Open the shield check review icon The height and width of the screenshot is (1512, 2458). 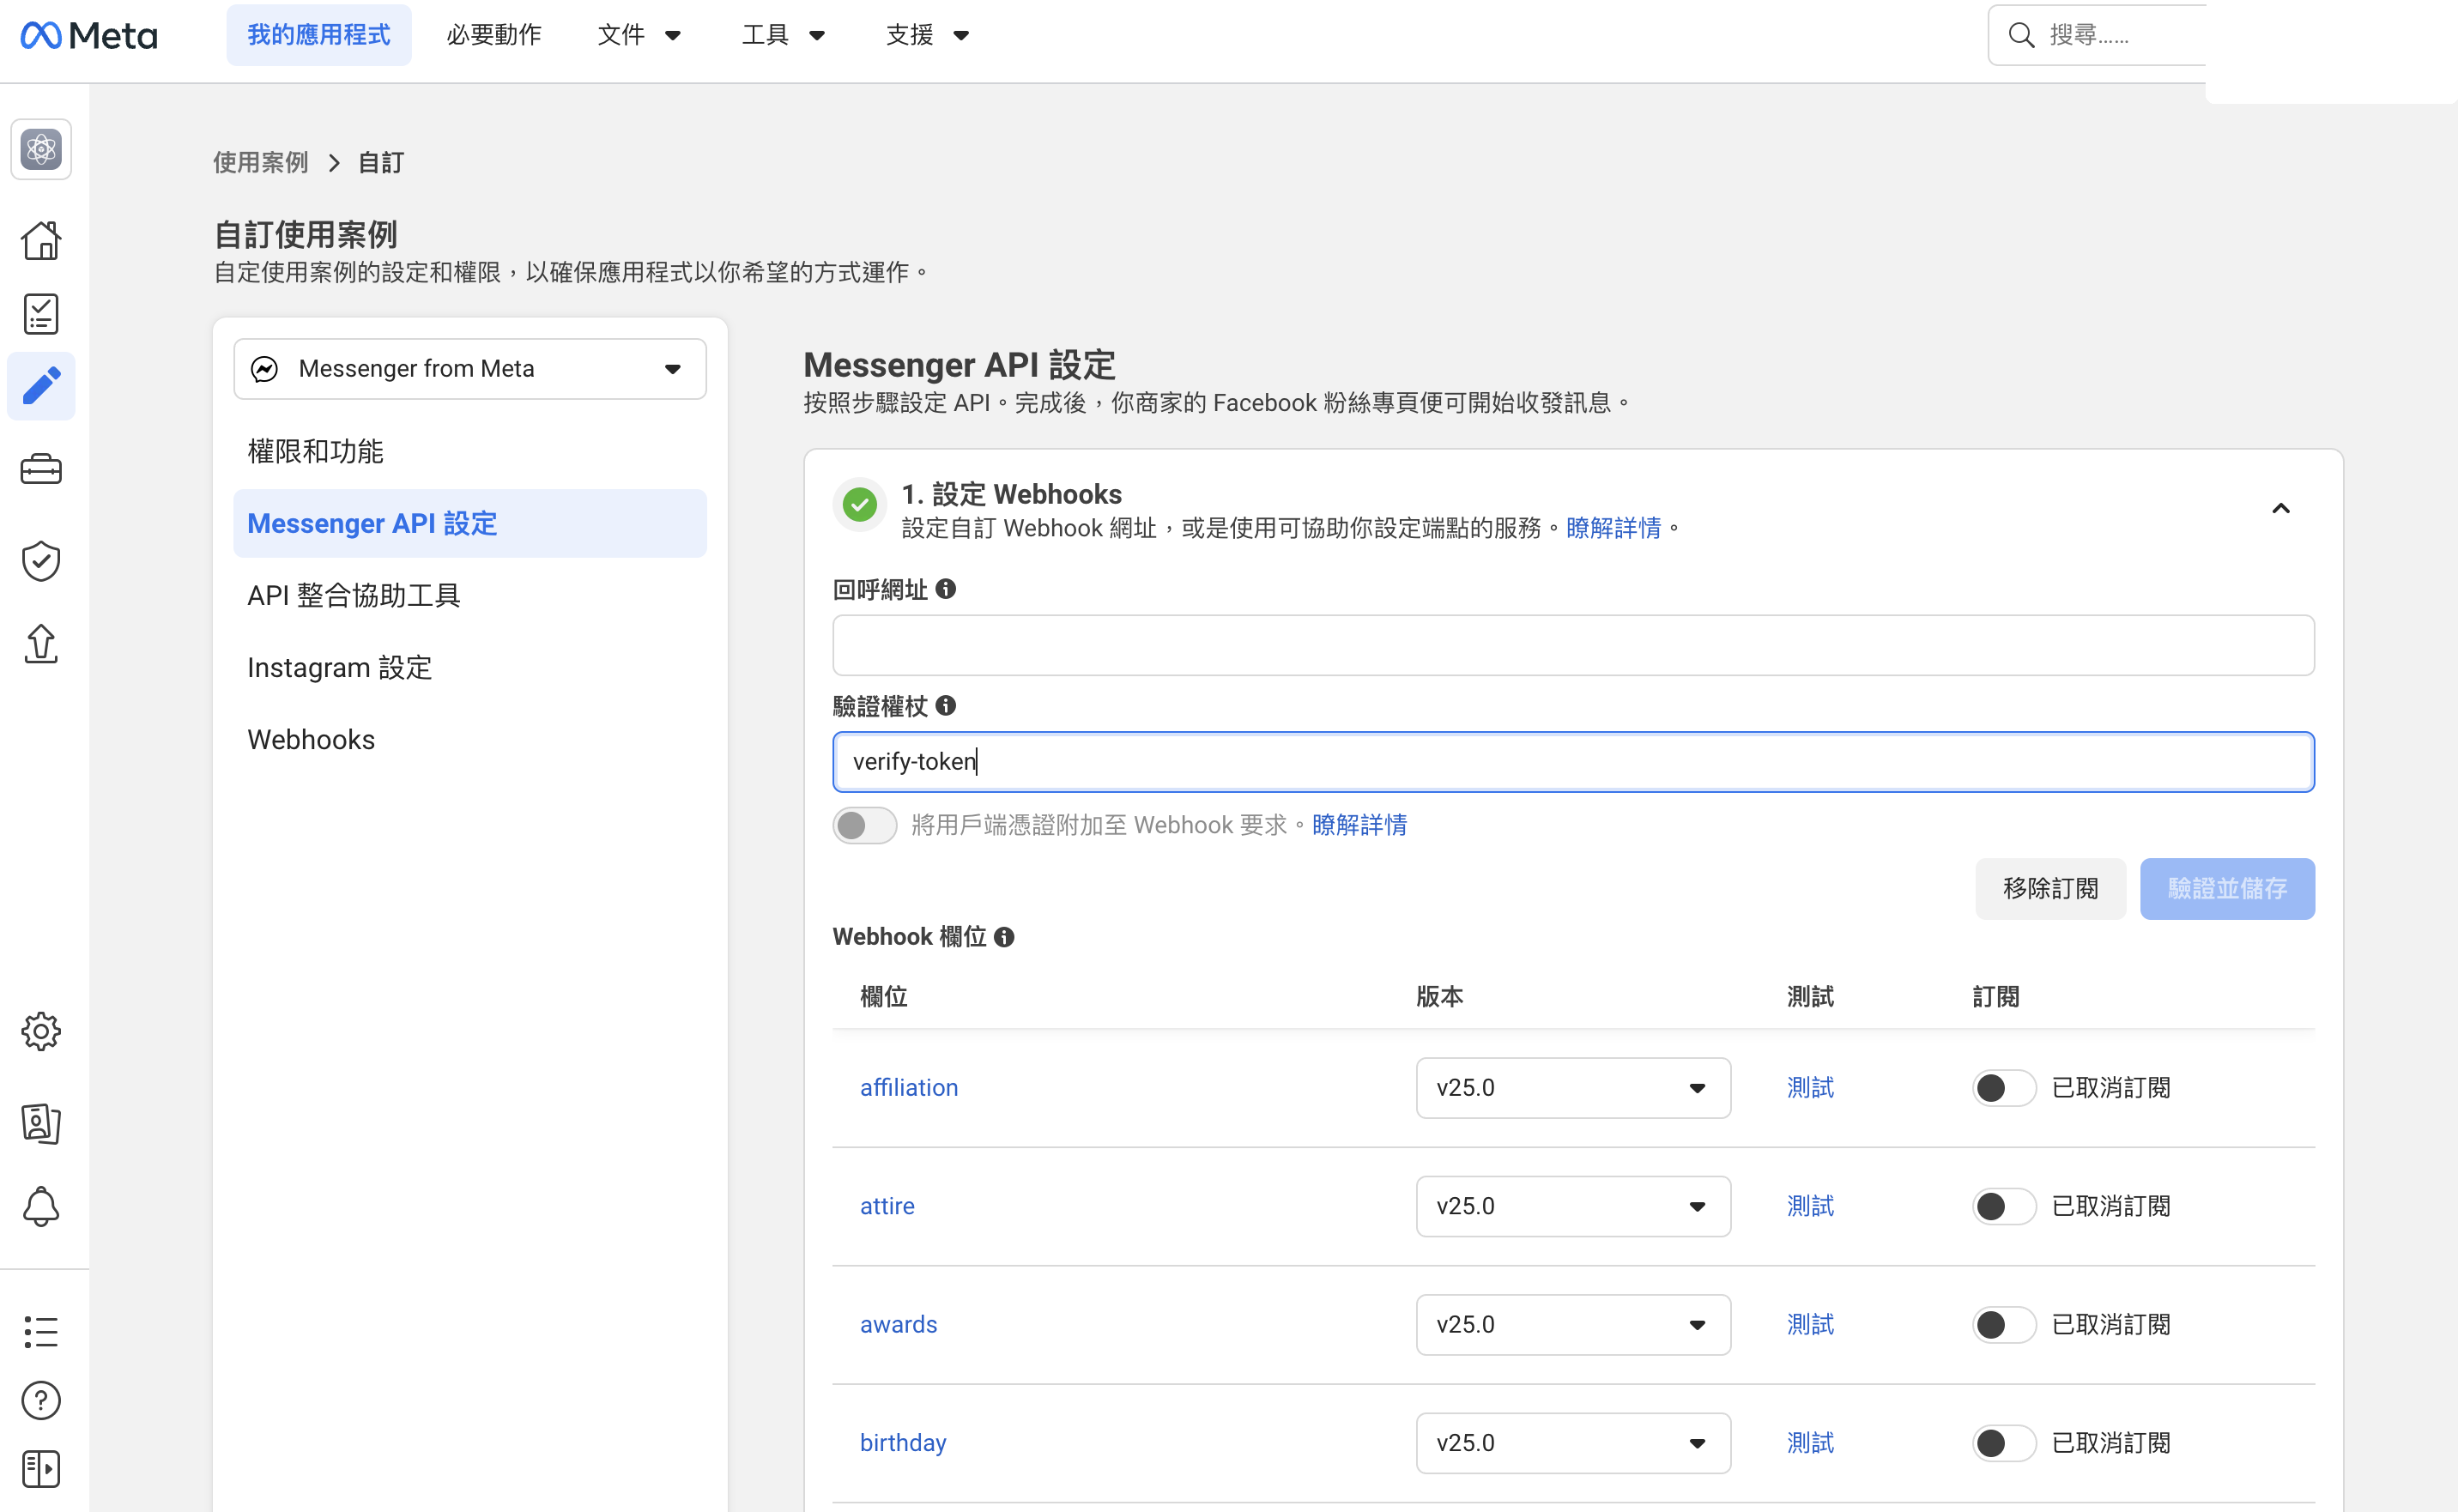point(41,560)
